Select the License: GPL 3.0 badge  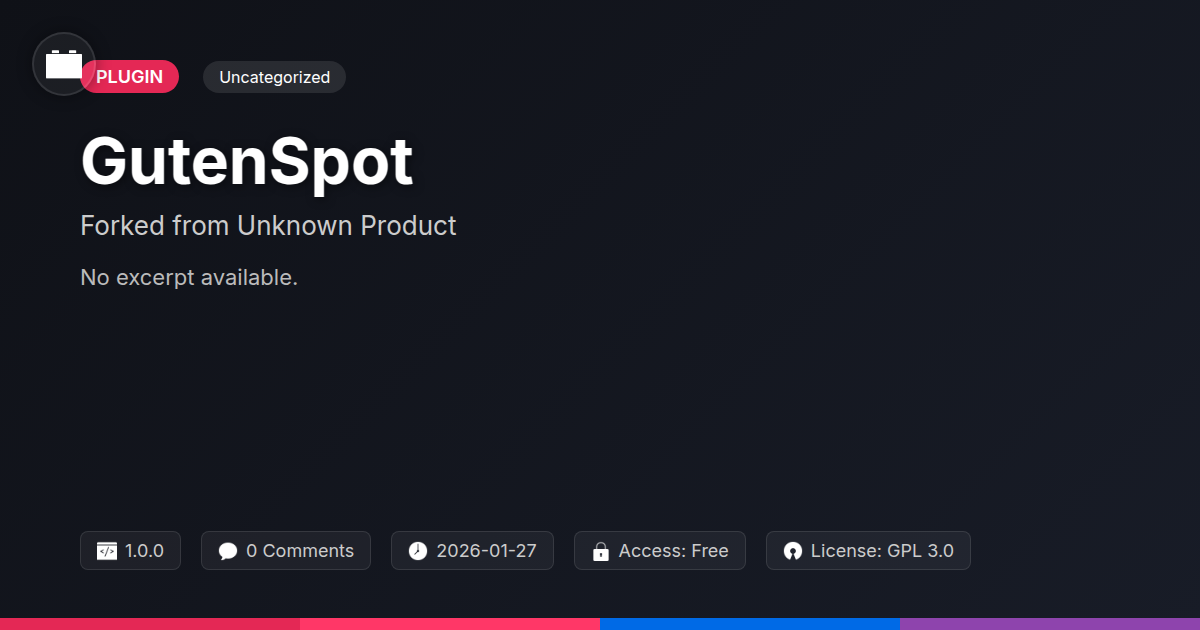pos(868,551)
